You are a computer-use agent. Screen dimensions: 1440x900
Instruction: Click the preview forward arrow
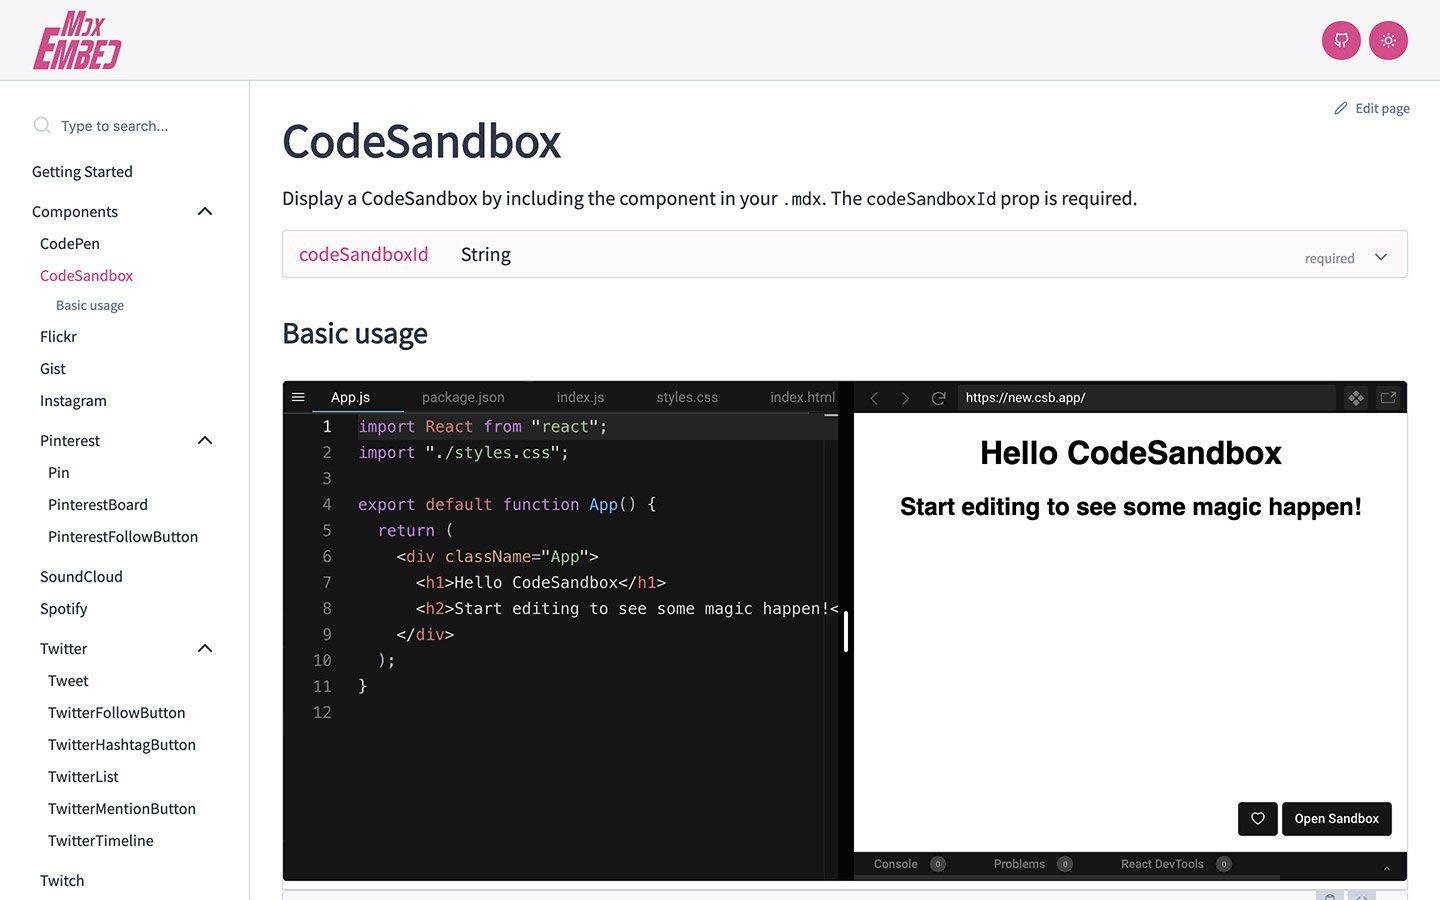click(x=905, y=398)
